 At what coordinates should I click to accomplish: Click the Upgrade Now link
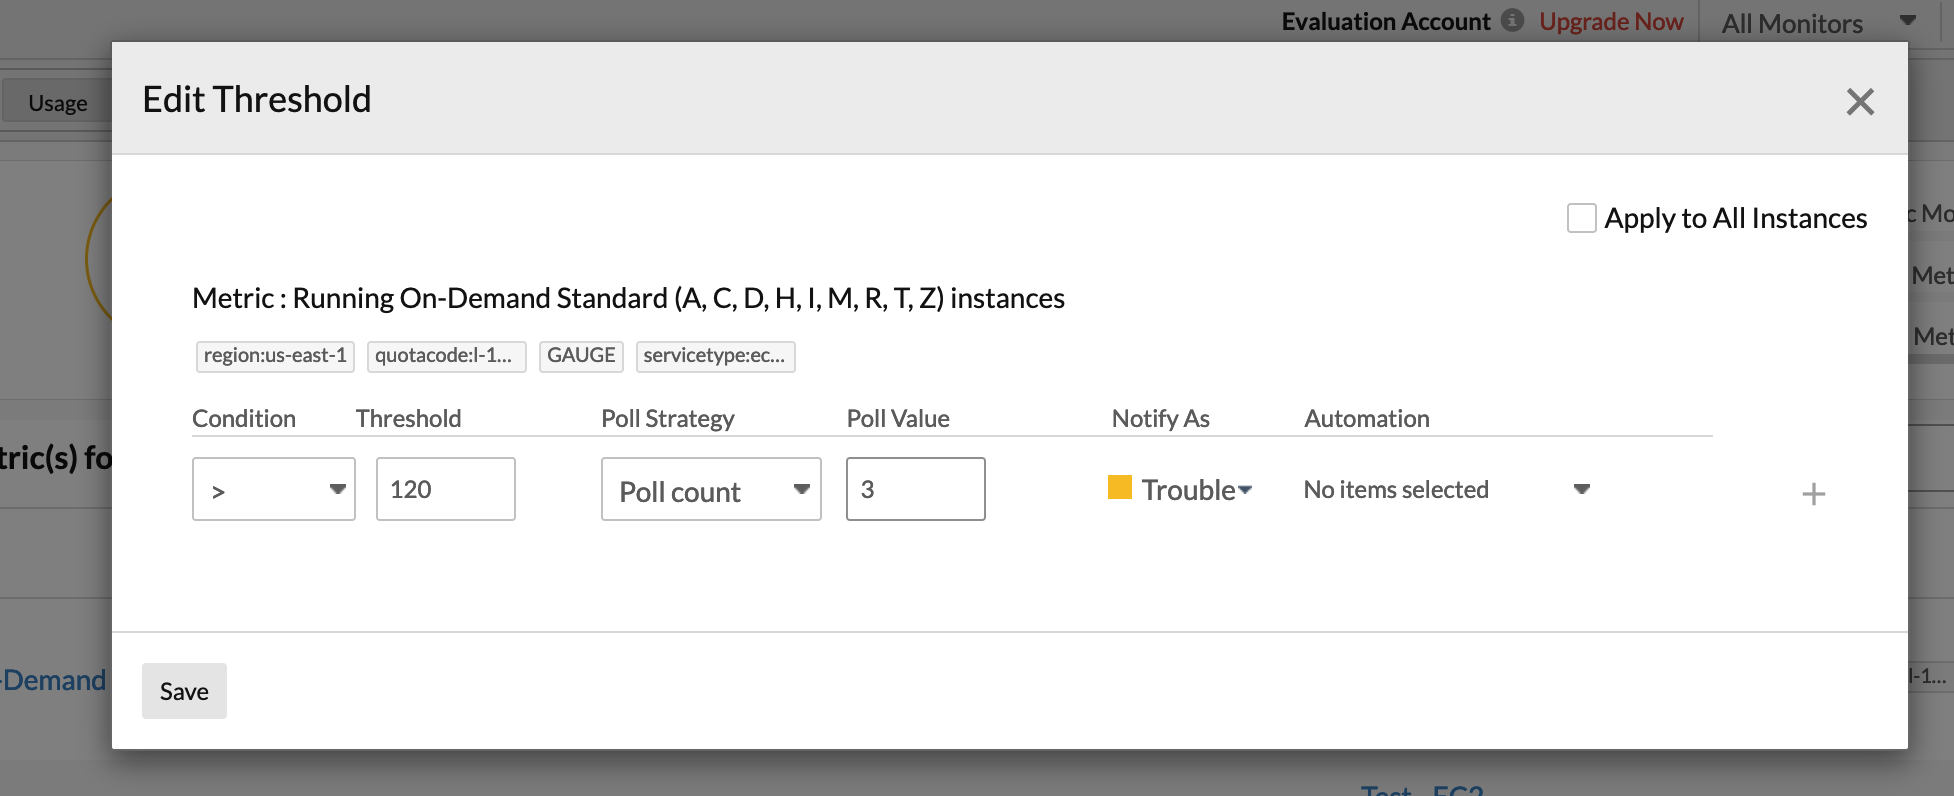pos(1610,22)
